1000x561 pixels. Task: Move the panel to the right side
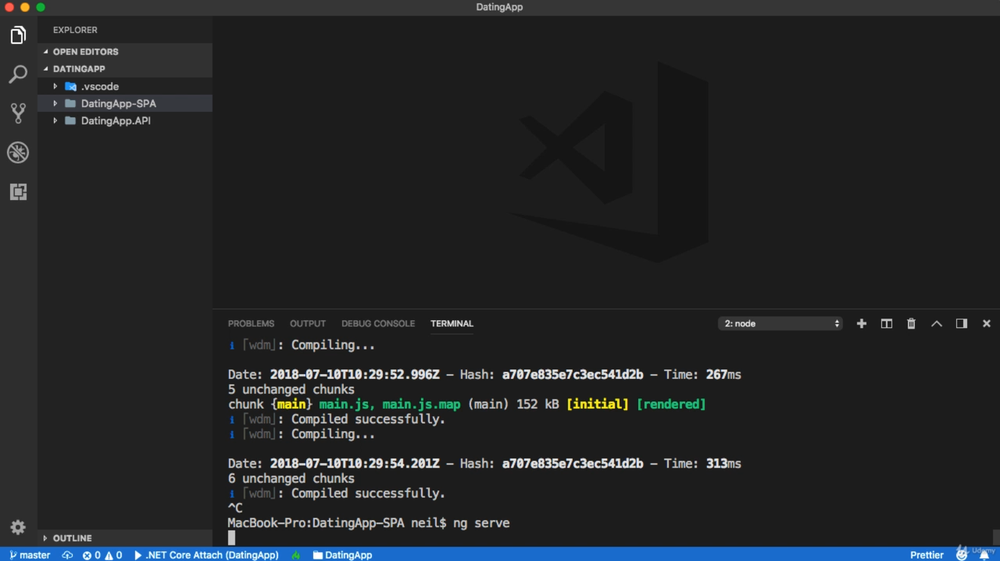[961, 324]
